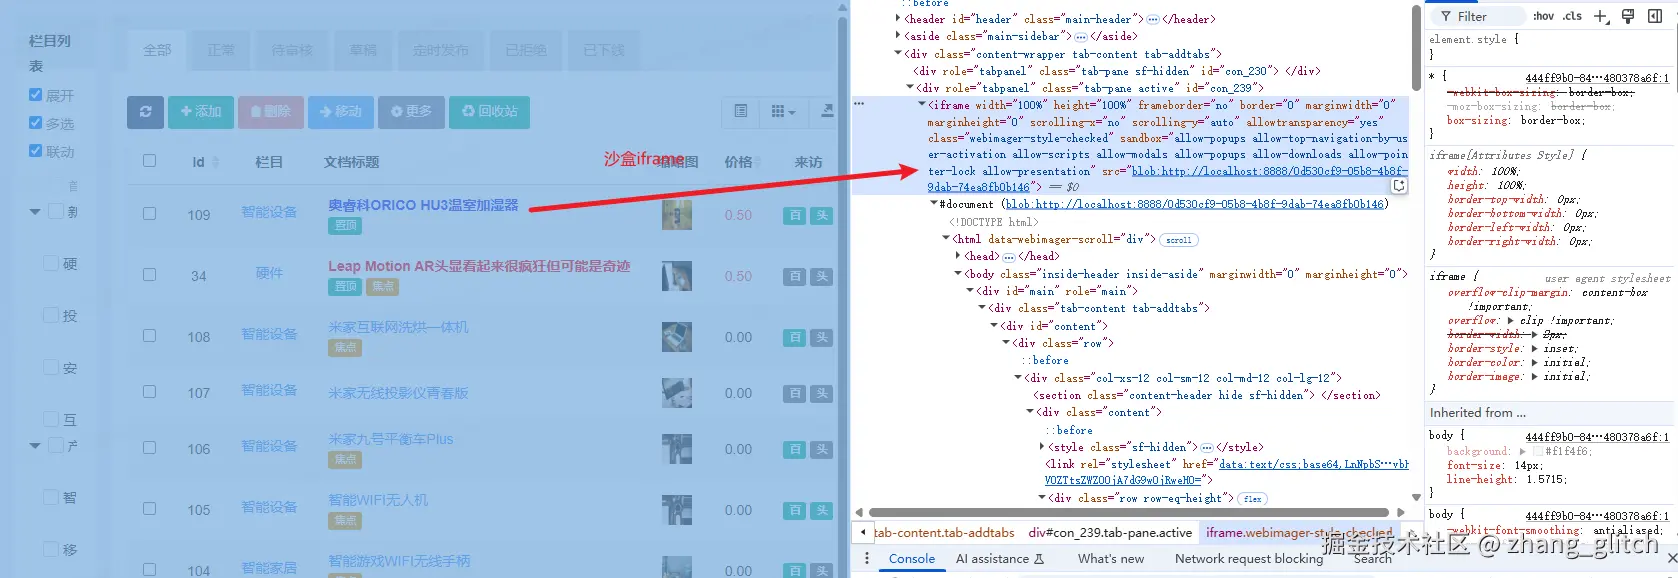Select the 待审核 tab

[x=292, y=50]
